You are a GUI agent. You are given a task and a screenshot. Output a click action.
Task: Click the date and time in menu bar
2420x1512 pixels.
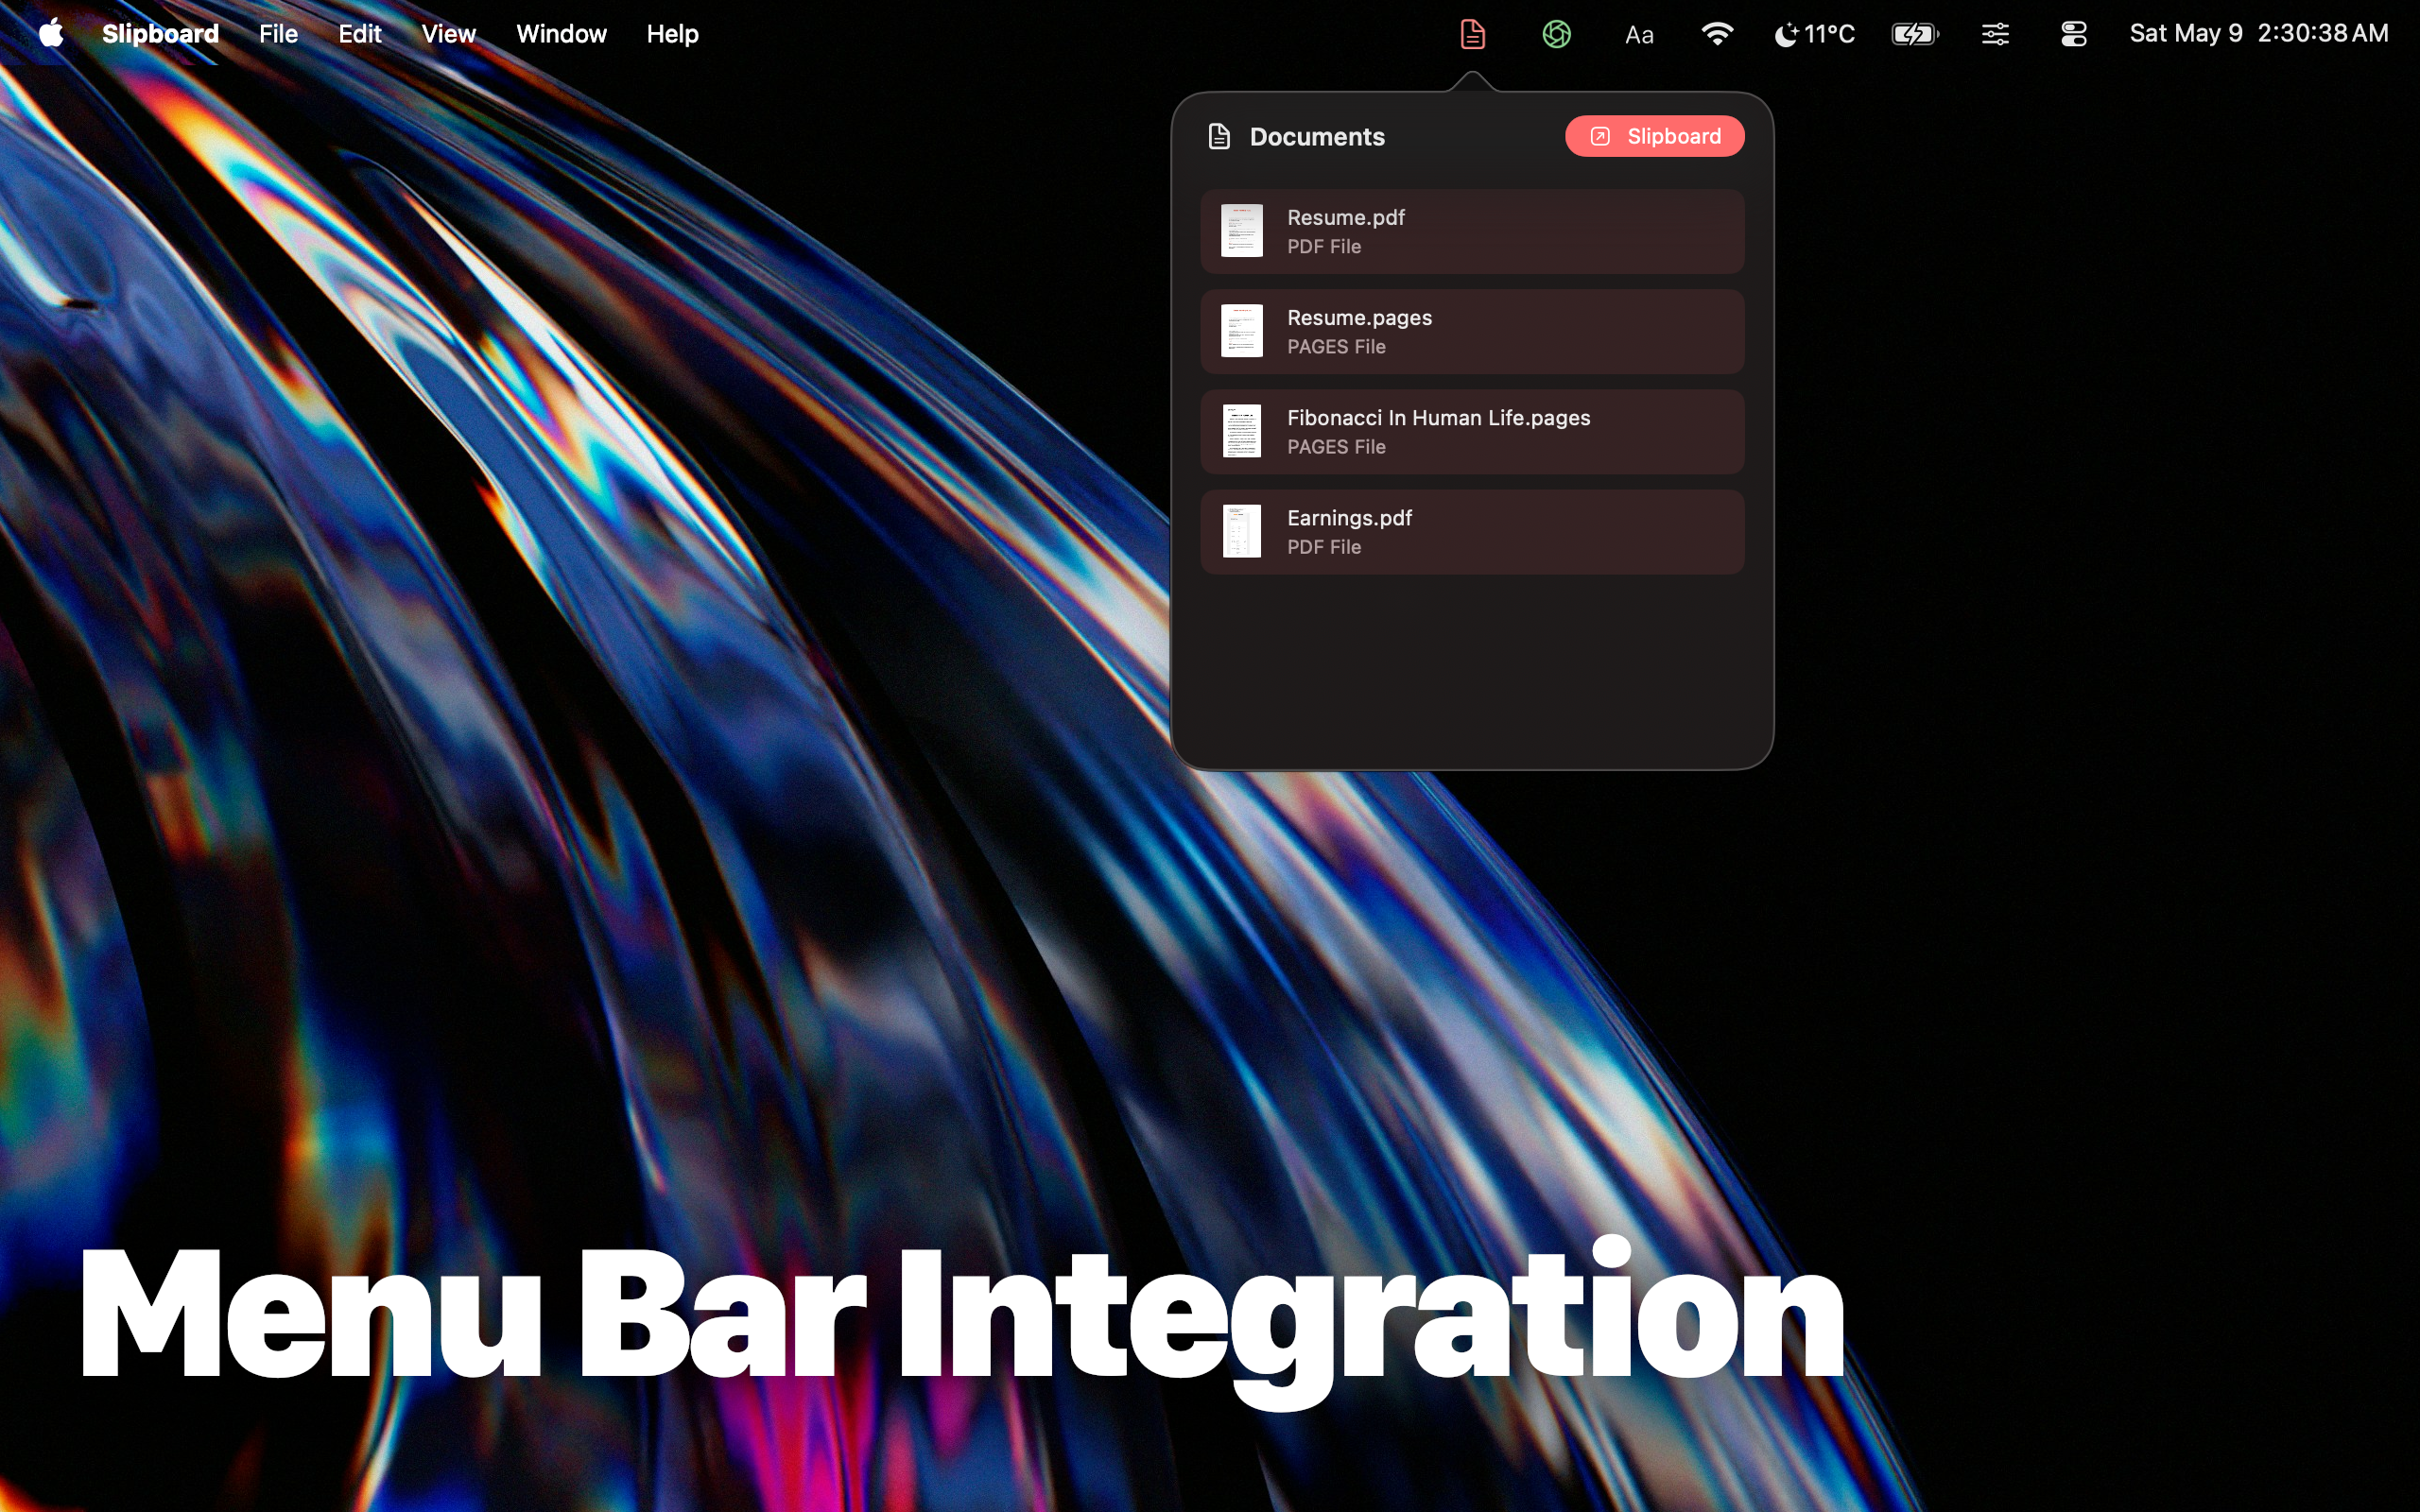pos(2259,34)
